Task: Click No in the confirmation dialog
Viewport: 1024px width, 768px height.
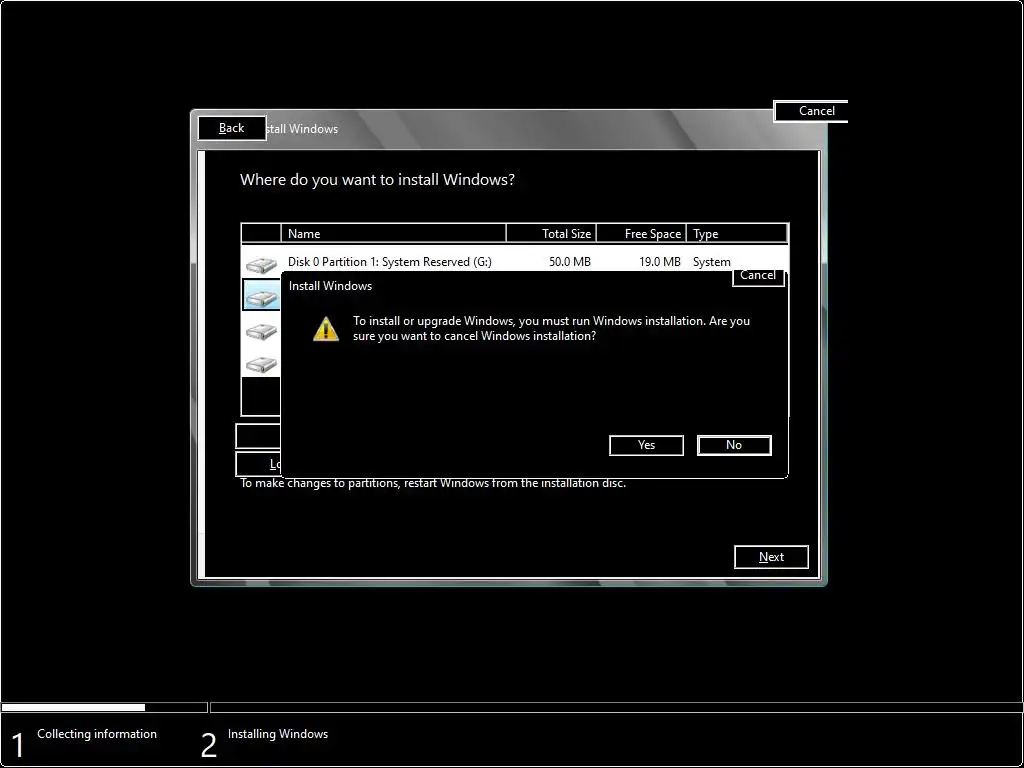Action: [734, 445]
